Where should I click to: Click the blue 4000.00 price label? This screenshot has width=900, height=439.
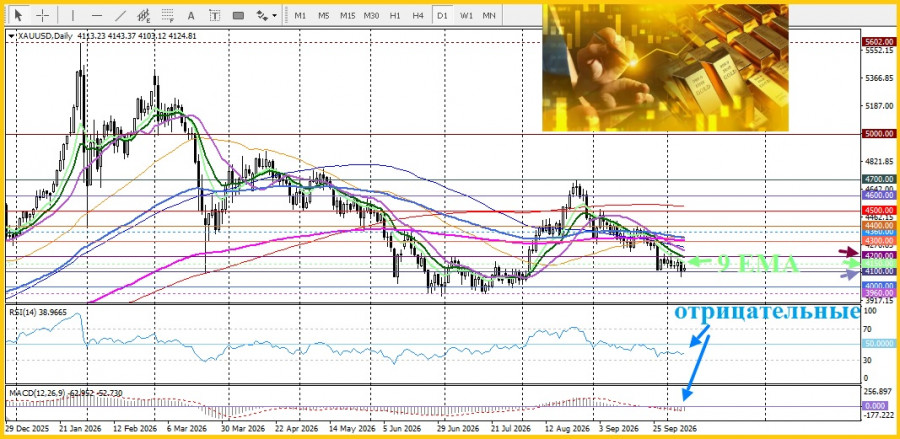(x=879, y=286)
